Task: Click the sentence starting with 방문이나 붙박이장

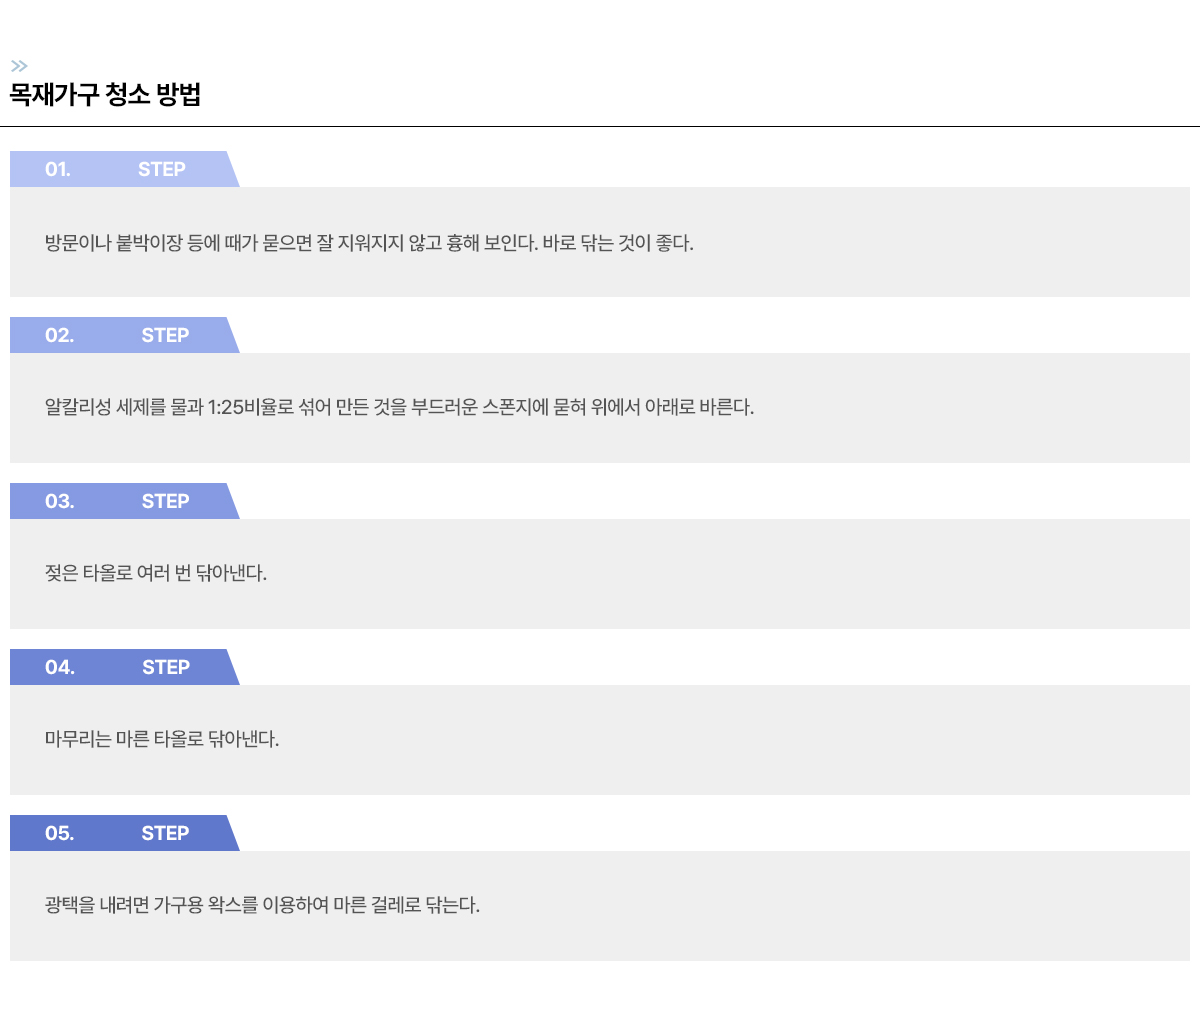Action: [x=369, y=243]
